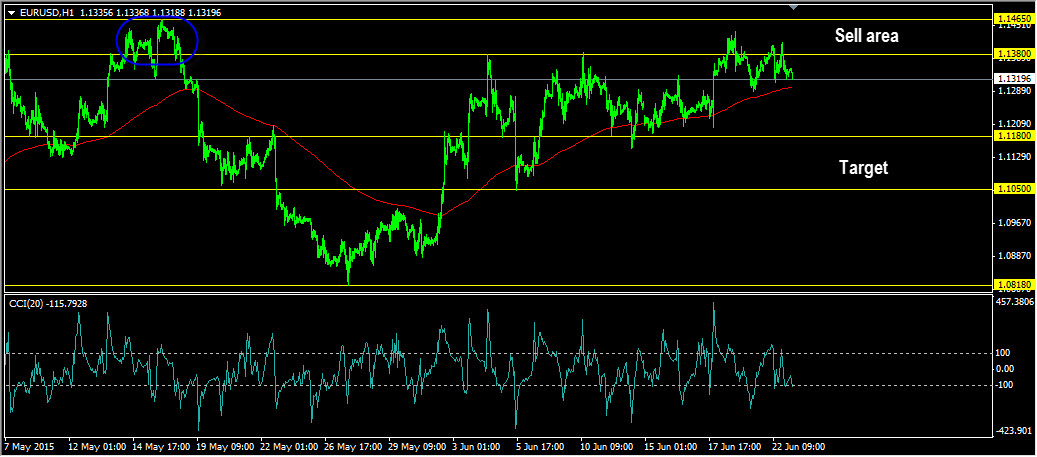
Task: Click the 457.3806 CCI scale maximum
Action: pos(1014,302)
